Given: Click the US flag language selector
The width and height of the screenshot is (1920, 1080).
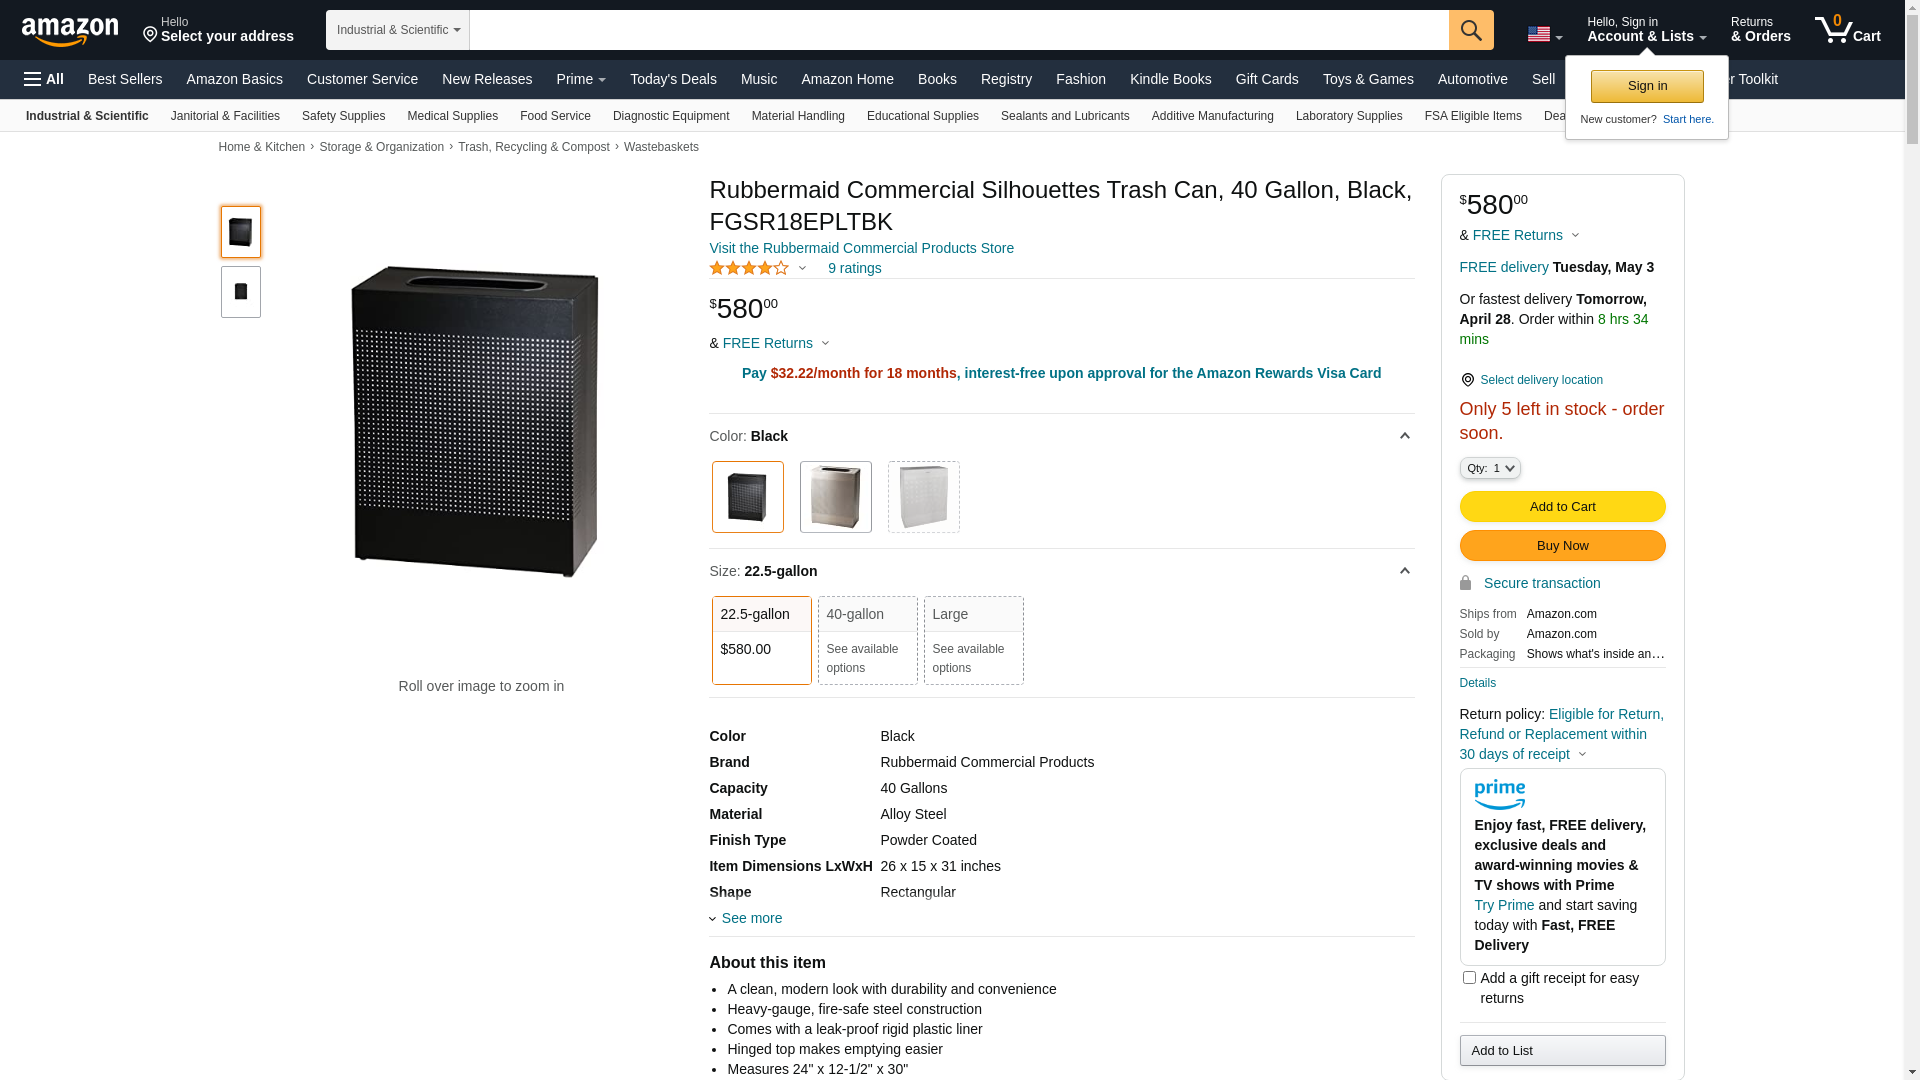Looking at the screenshot, I should (1544, 34).
